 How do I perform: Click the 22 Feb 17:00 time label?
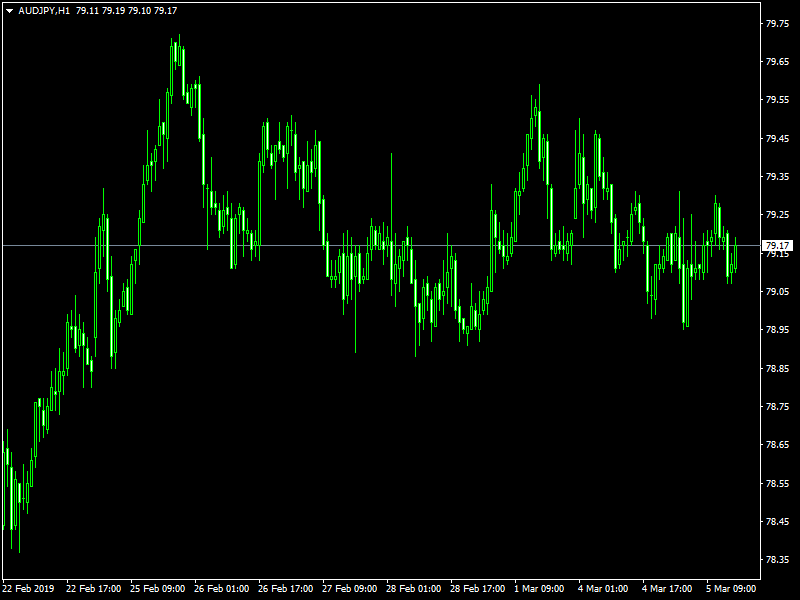click(93, 589)
